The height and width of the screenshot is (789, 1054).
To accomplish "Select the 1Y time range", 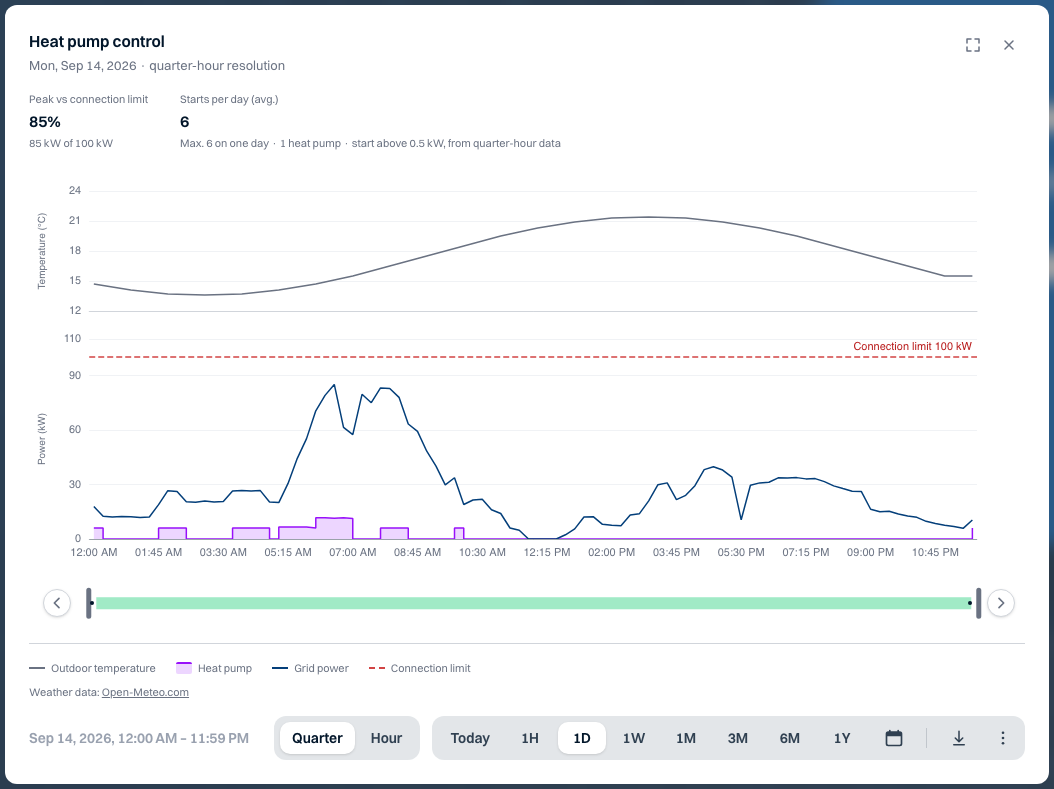I will (x=842, y=738).
